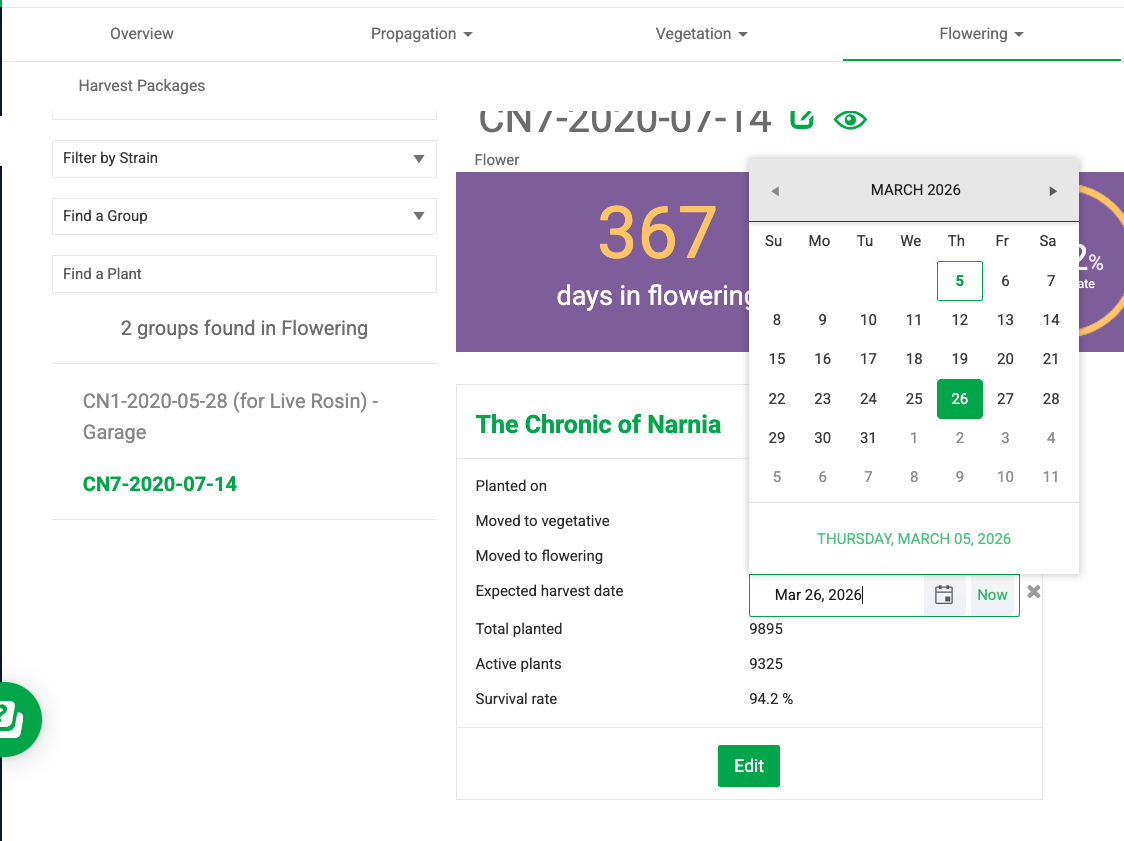Open the Find a Group dropdown
This screenshot has width=1124, height=841.
pyautogui.click(x=244, y=216)
